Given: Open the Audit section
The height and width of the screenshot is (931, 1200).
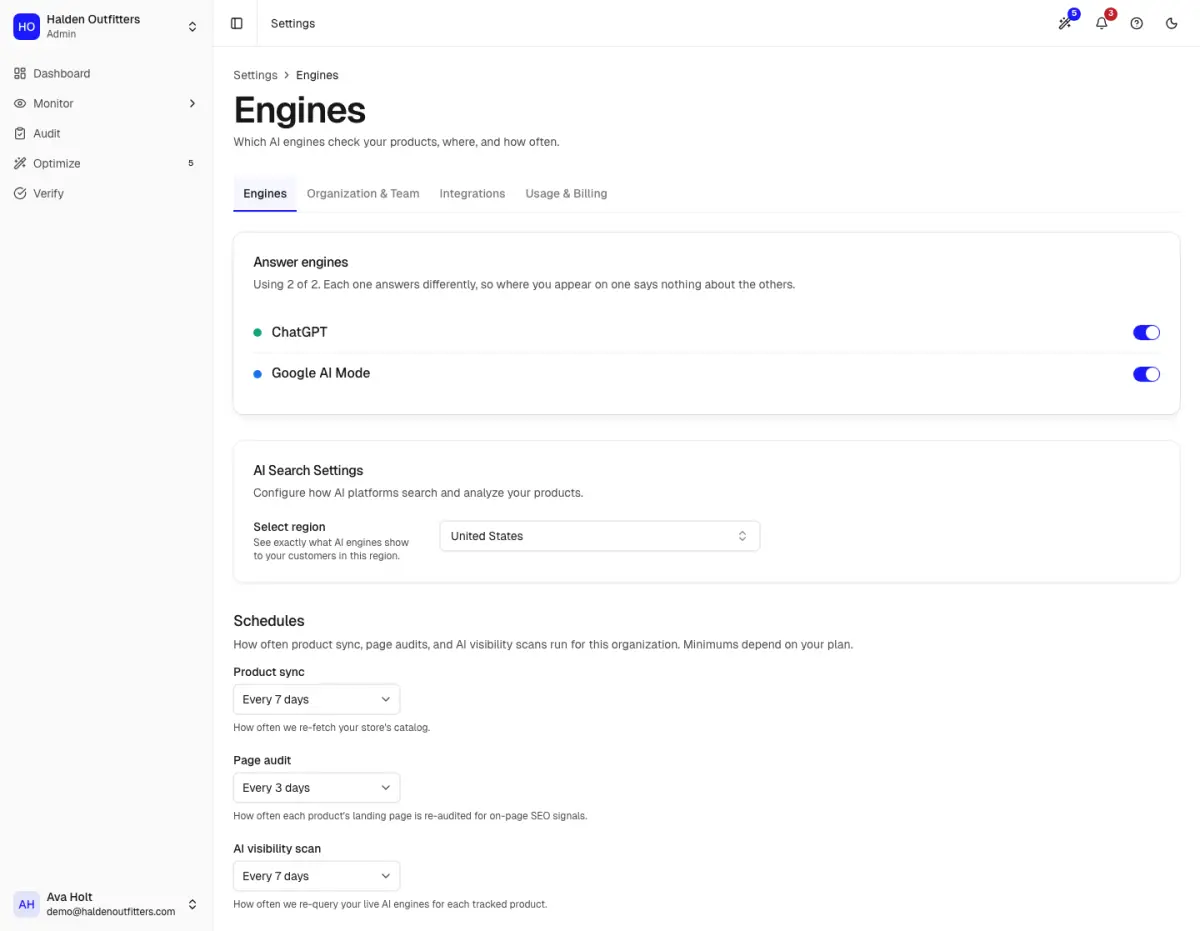Looking at the screenshot, I should tap(106, 133).
